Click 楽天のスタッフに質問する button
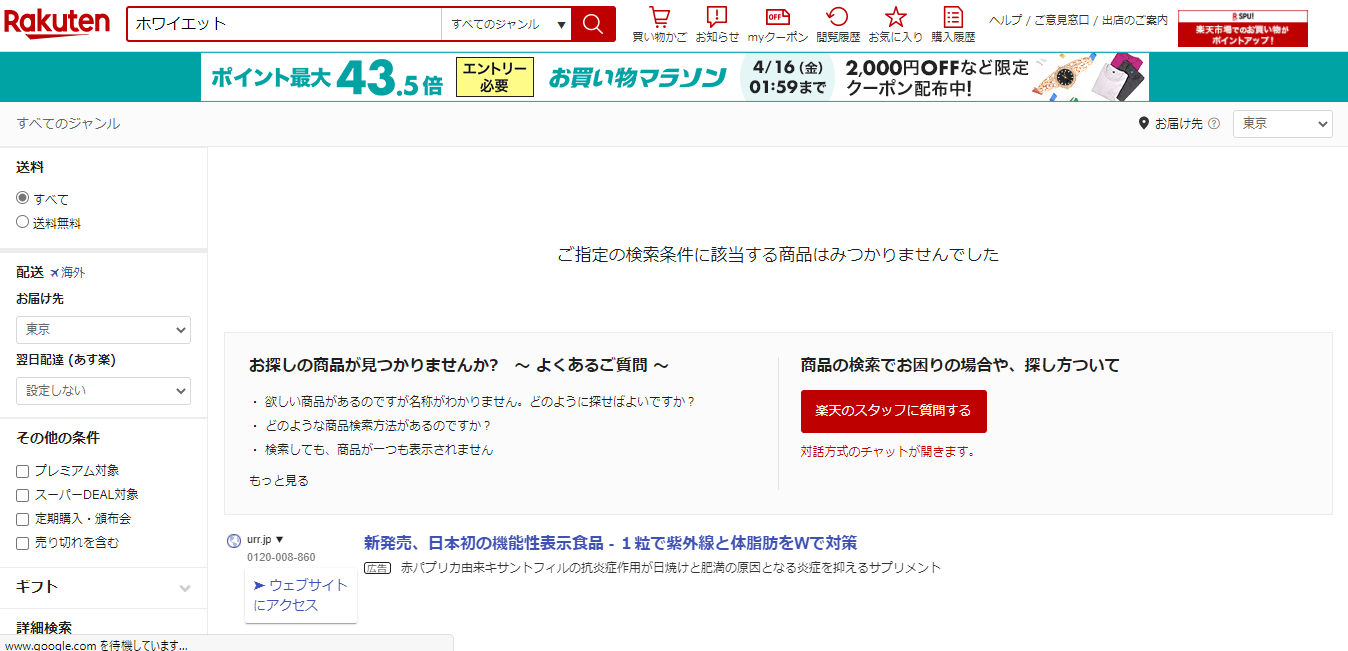Viewport: 1348px width, 651px height. click(x=893, y=411)
